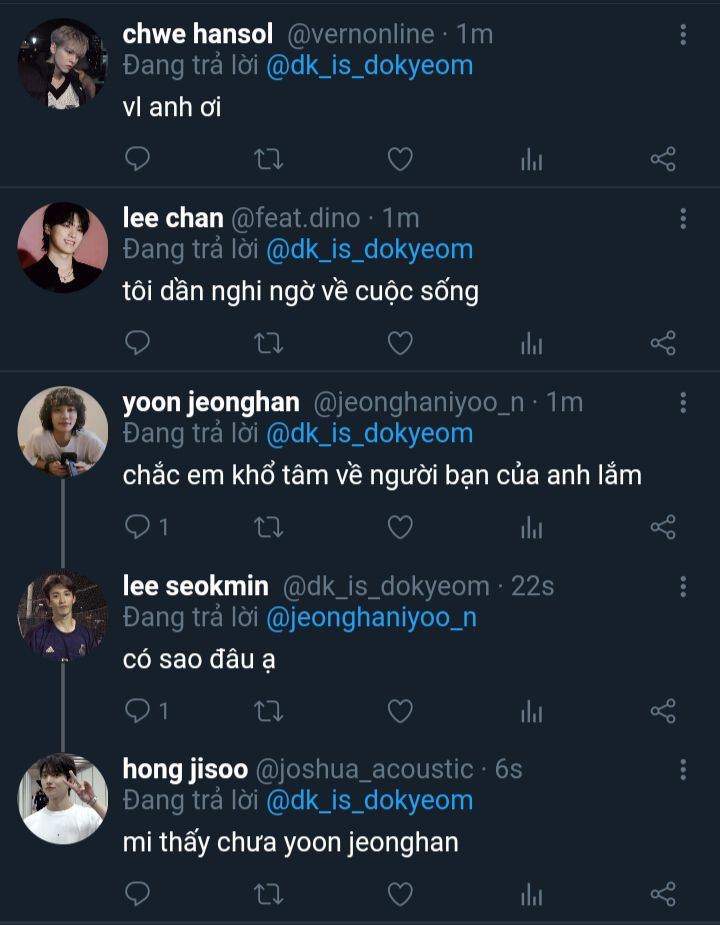Share yoon jeonghan's tweet

[663, 527]
